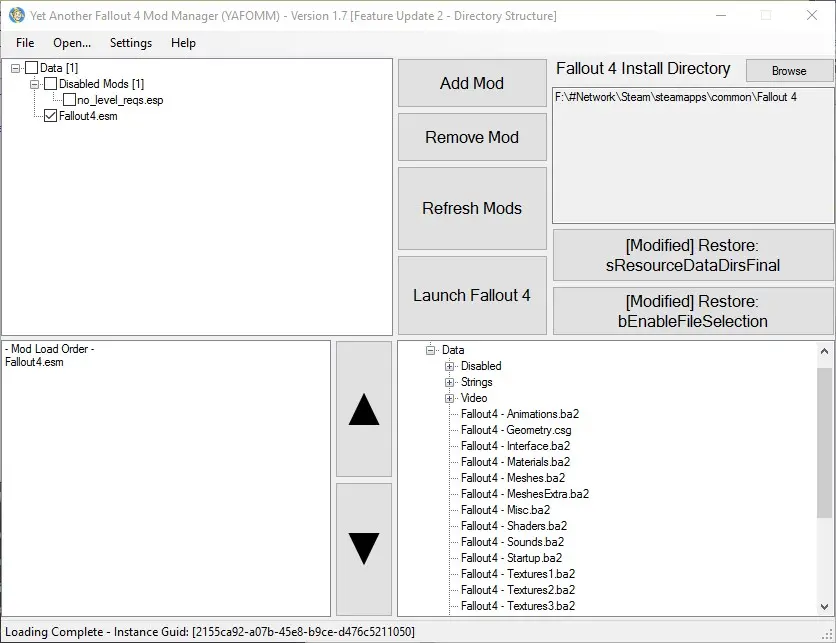Click the Instance Guid status bar text
836x643 pixels.
pos(210,632)
